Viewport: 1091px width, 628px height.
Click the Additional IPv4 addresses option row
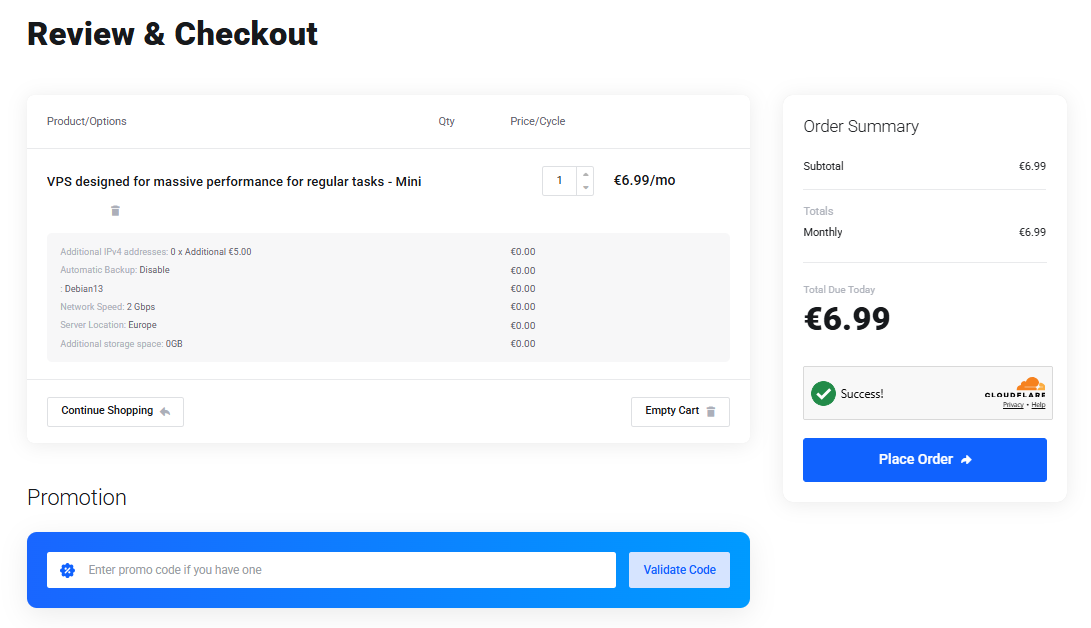(156, 252)
